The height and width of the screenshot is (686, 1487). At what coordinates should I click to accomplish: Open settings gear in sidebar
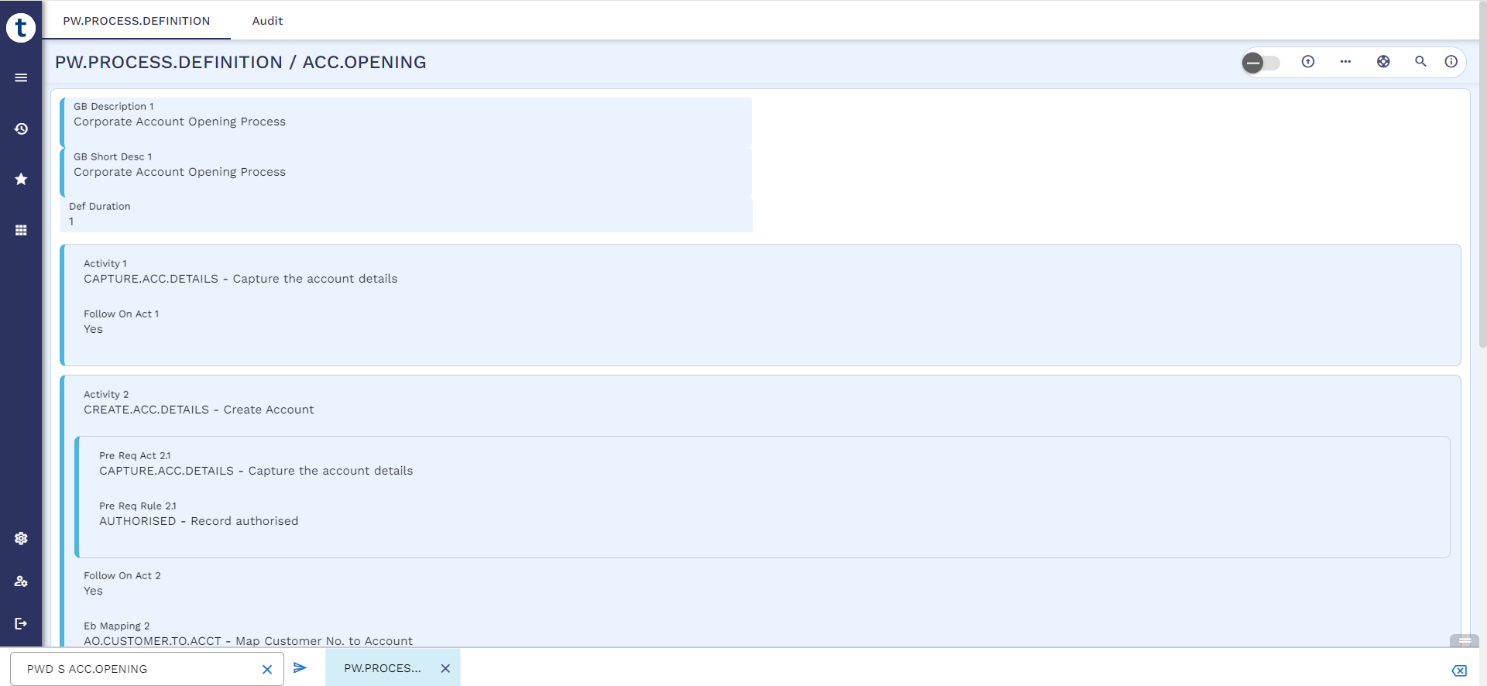click(x=21, y=539)
